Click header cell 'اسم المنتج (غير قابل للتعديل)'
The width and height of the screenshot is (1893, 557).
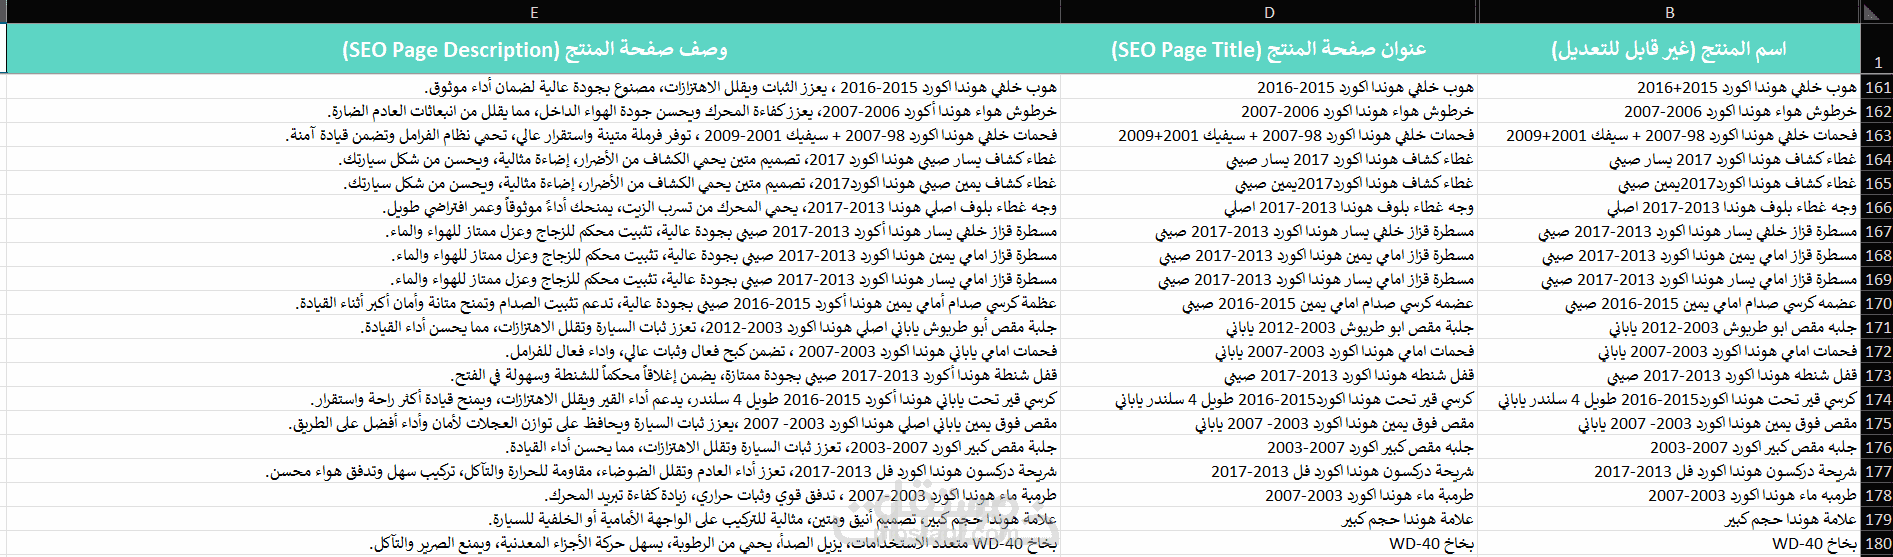coord(1669,49)
